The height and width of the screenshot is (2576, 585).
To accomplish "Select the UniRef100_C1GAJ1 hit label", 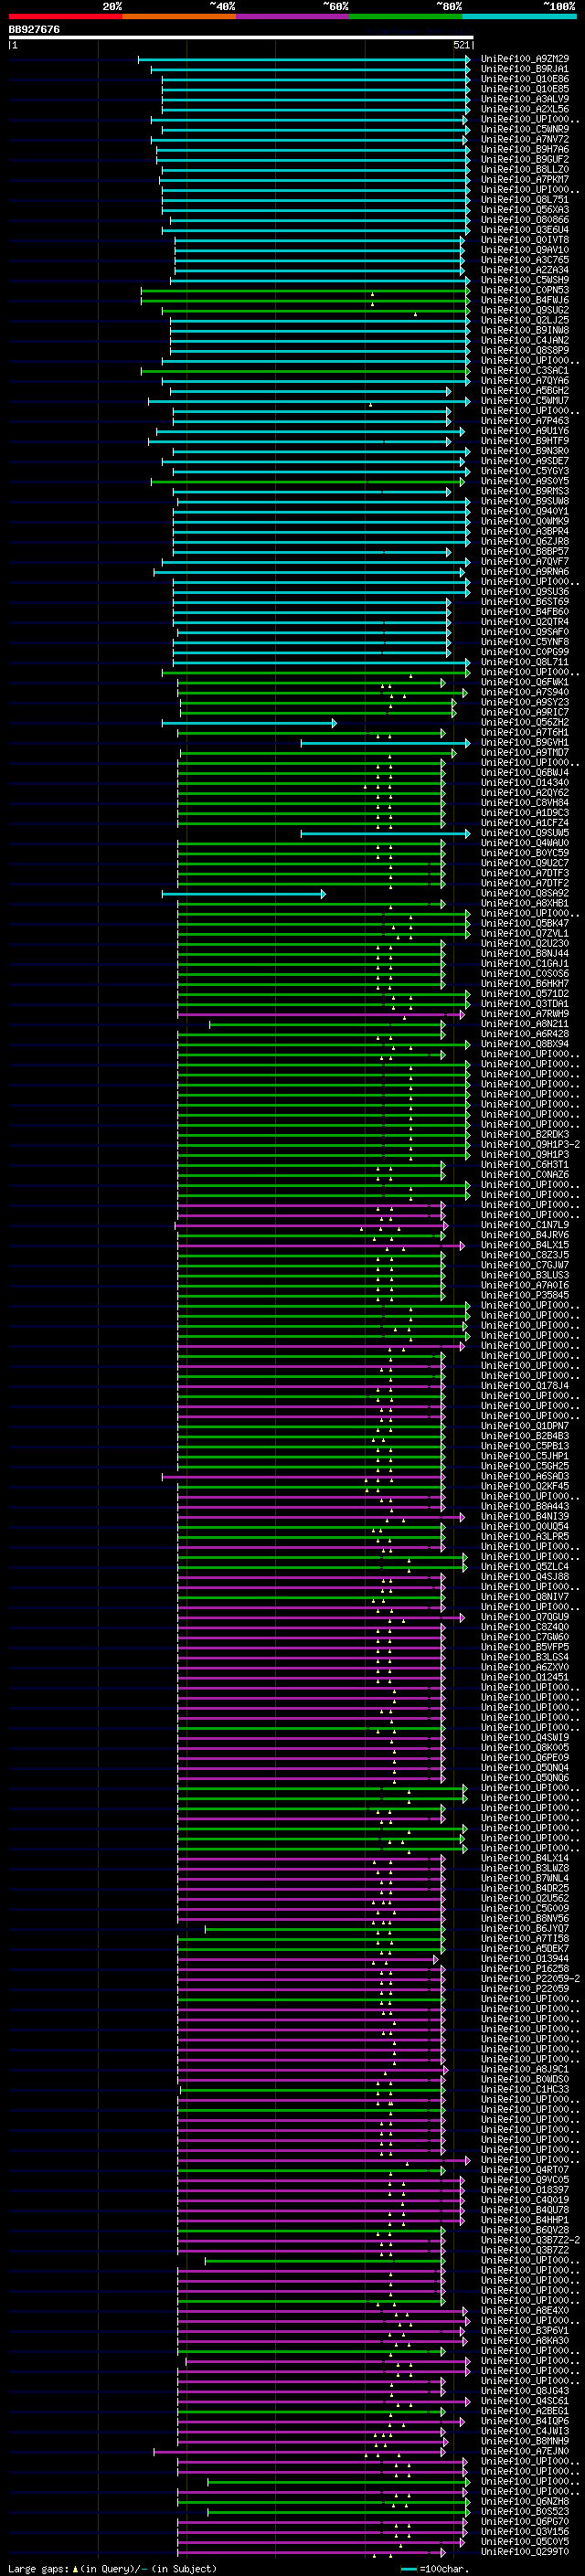I will [x=525, y=963].
